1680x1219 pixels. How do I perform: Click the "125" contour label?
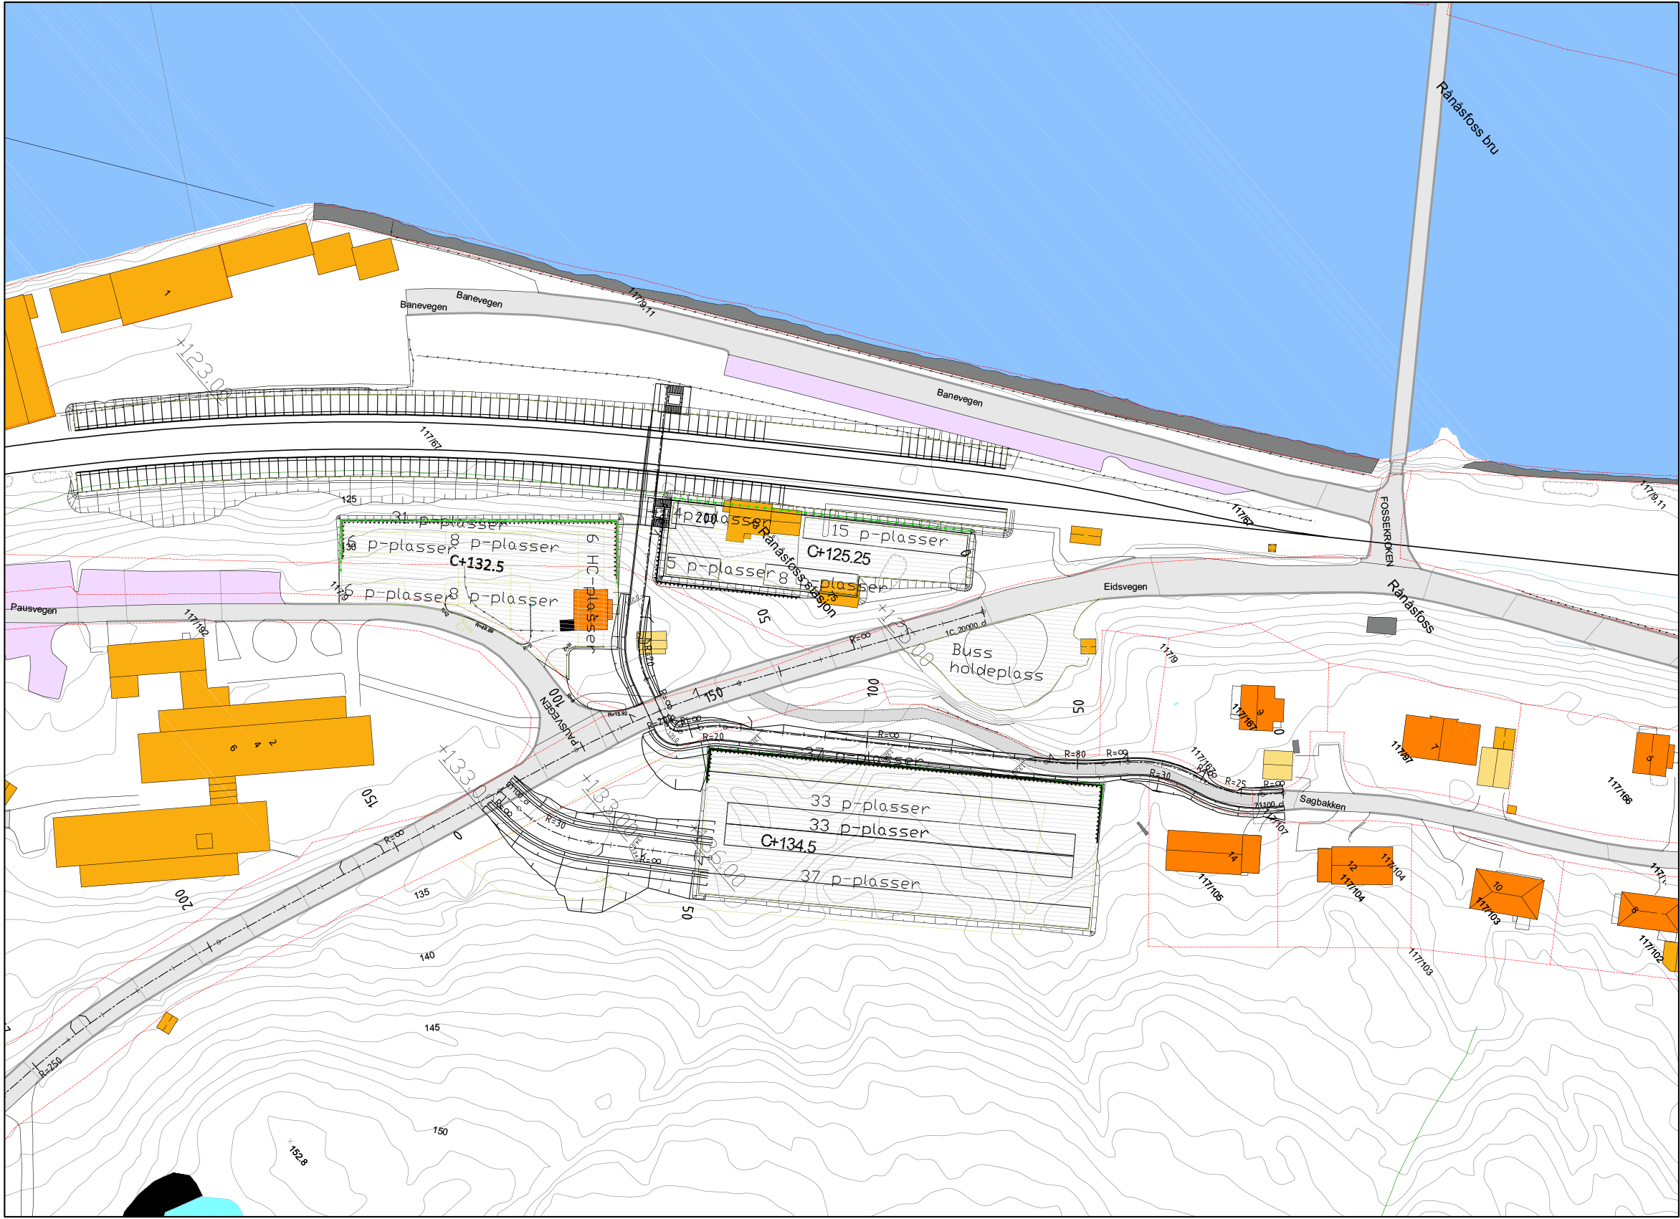coord(349,499)
